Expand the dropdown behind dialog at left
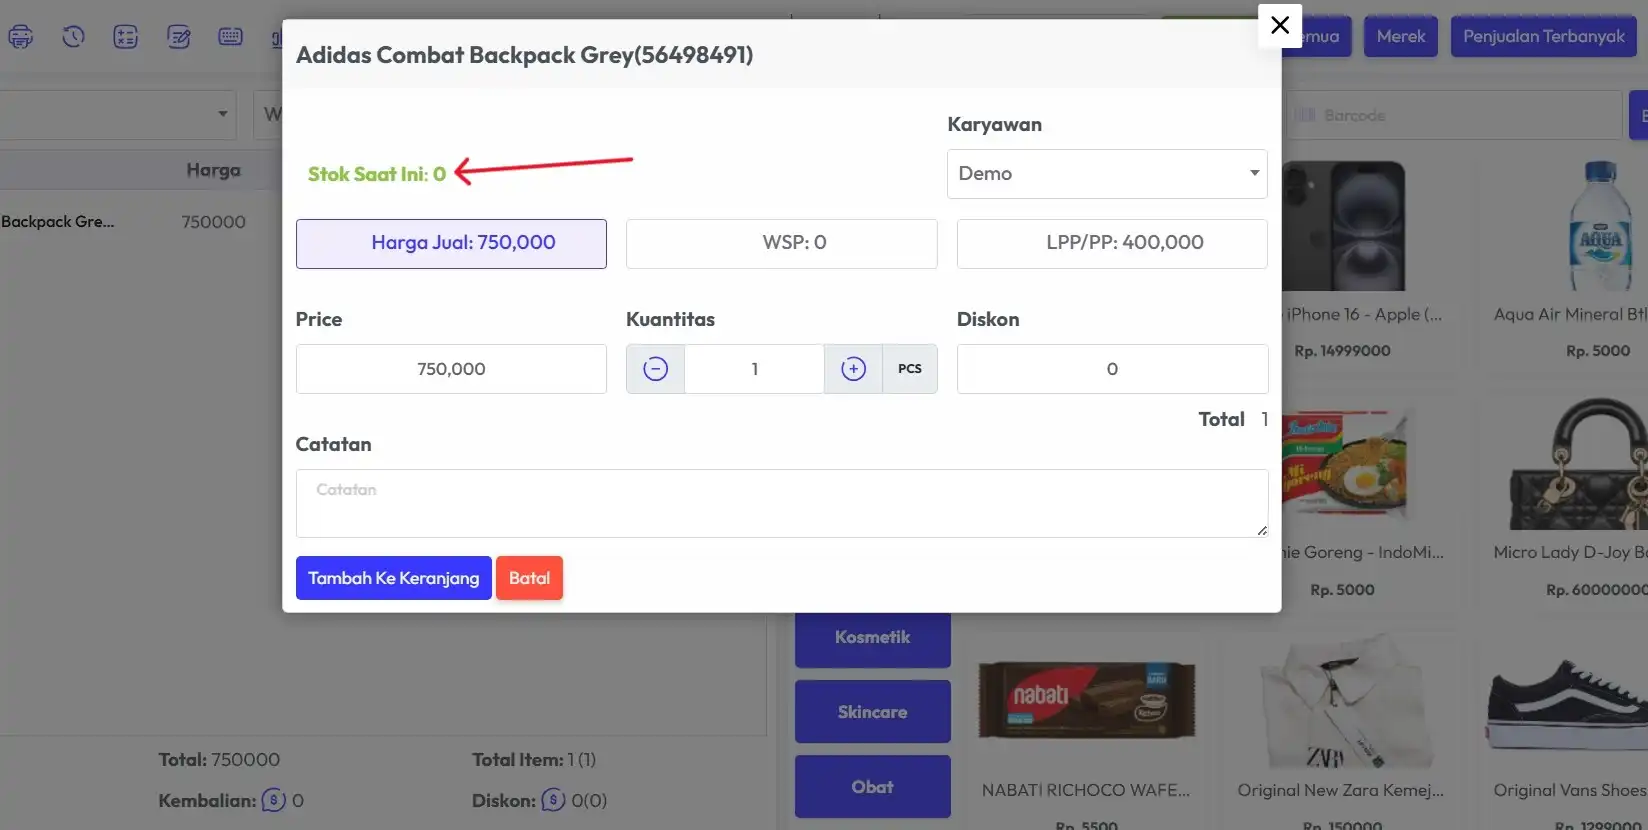Image resolution: width=1648 pixels, height=830 pixels. coord(118,114)
